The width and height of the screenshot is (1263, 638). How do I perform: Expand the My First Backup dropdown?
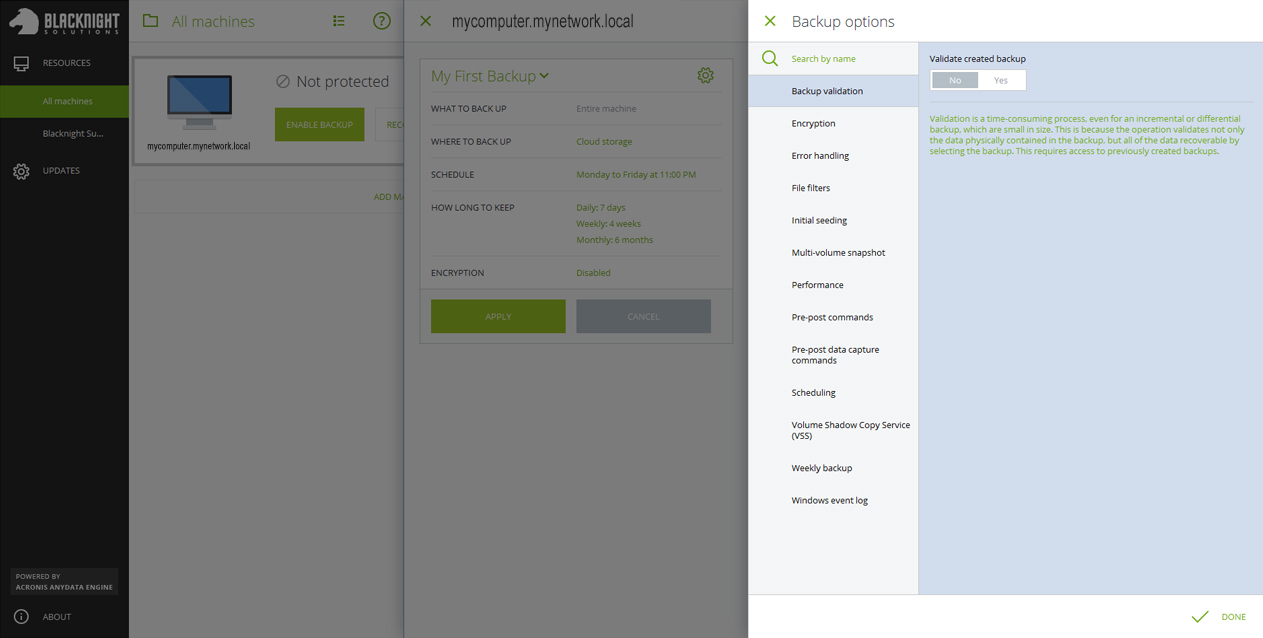[544, 76]
